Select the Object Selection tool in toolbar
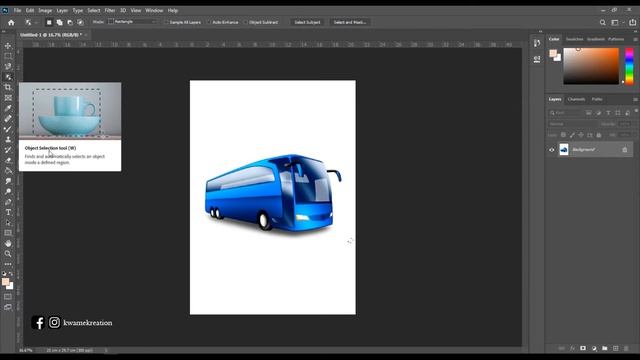This screenshot has height=360, width=640. [x=8, y=77]
